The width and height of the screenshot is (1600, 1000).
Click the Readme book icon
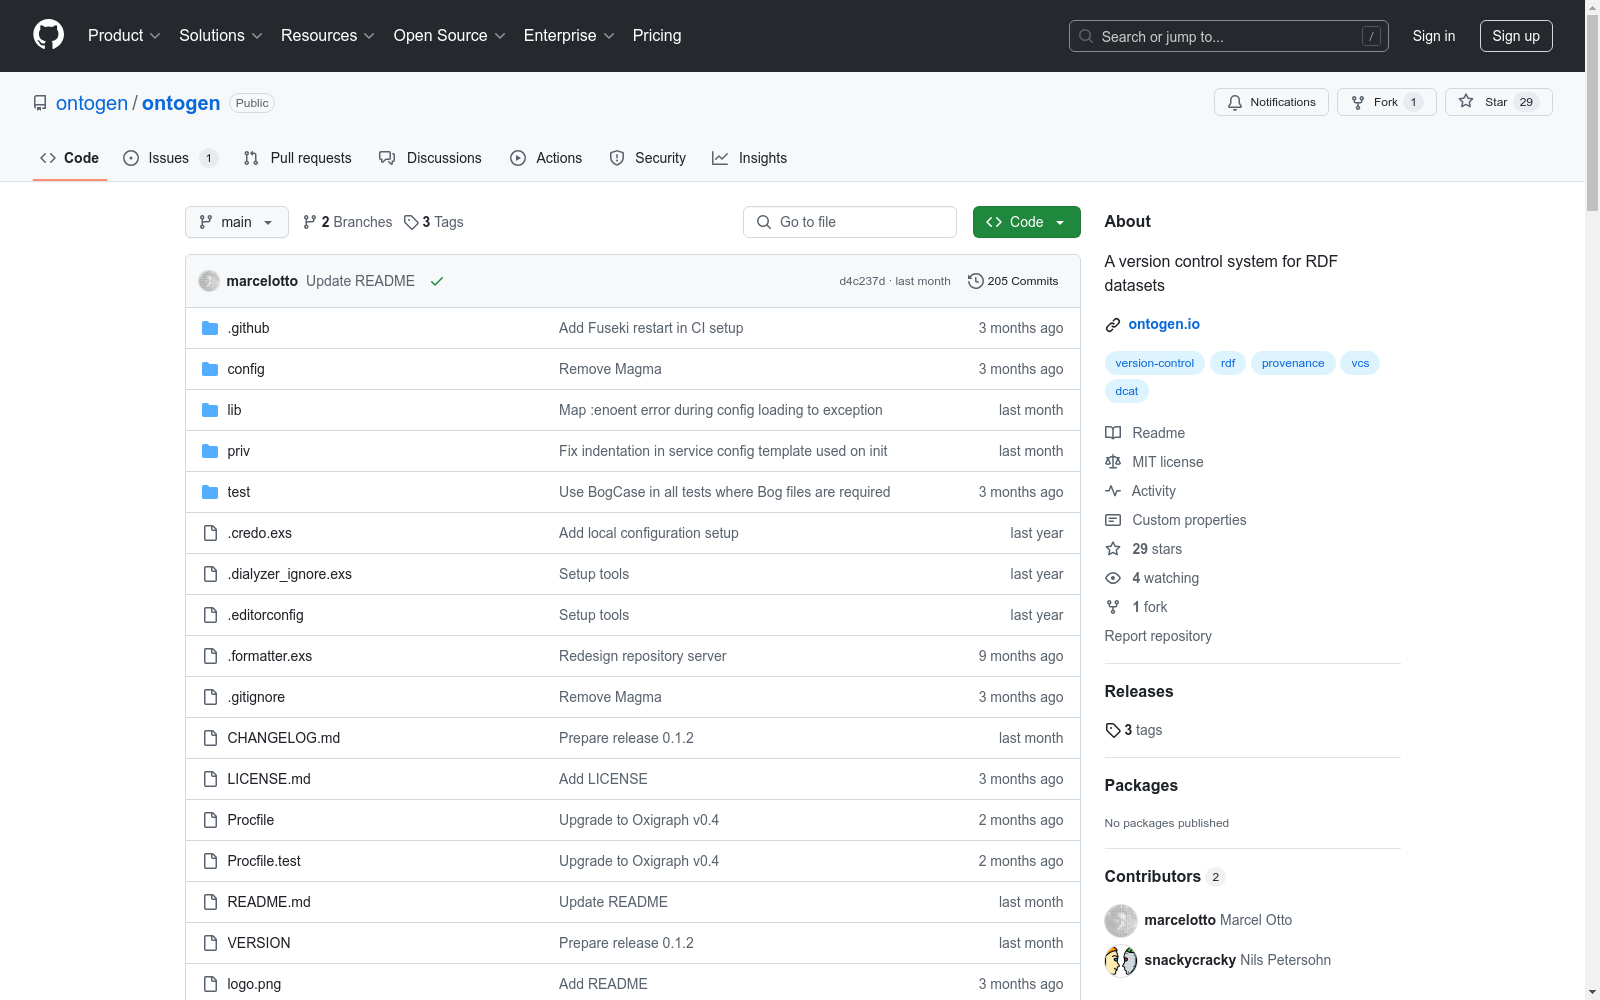(1113, 433)
